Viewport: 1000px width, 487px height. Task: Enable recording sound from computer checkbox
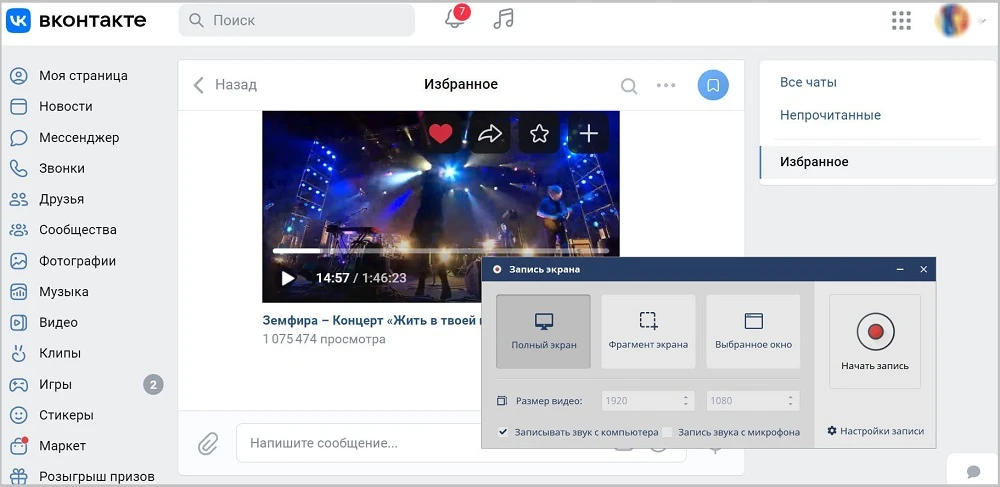click(x=503, y=432)
